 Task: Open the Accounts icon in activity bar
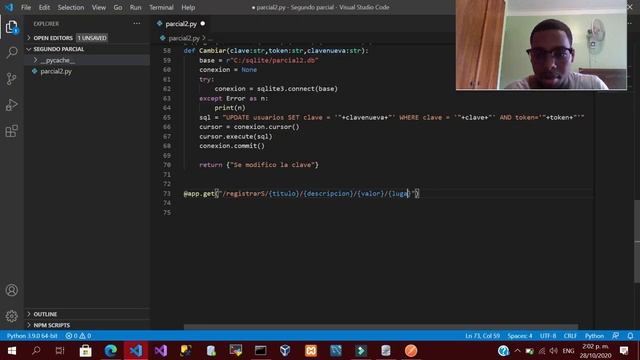11,290
